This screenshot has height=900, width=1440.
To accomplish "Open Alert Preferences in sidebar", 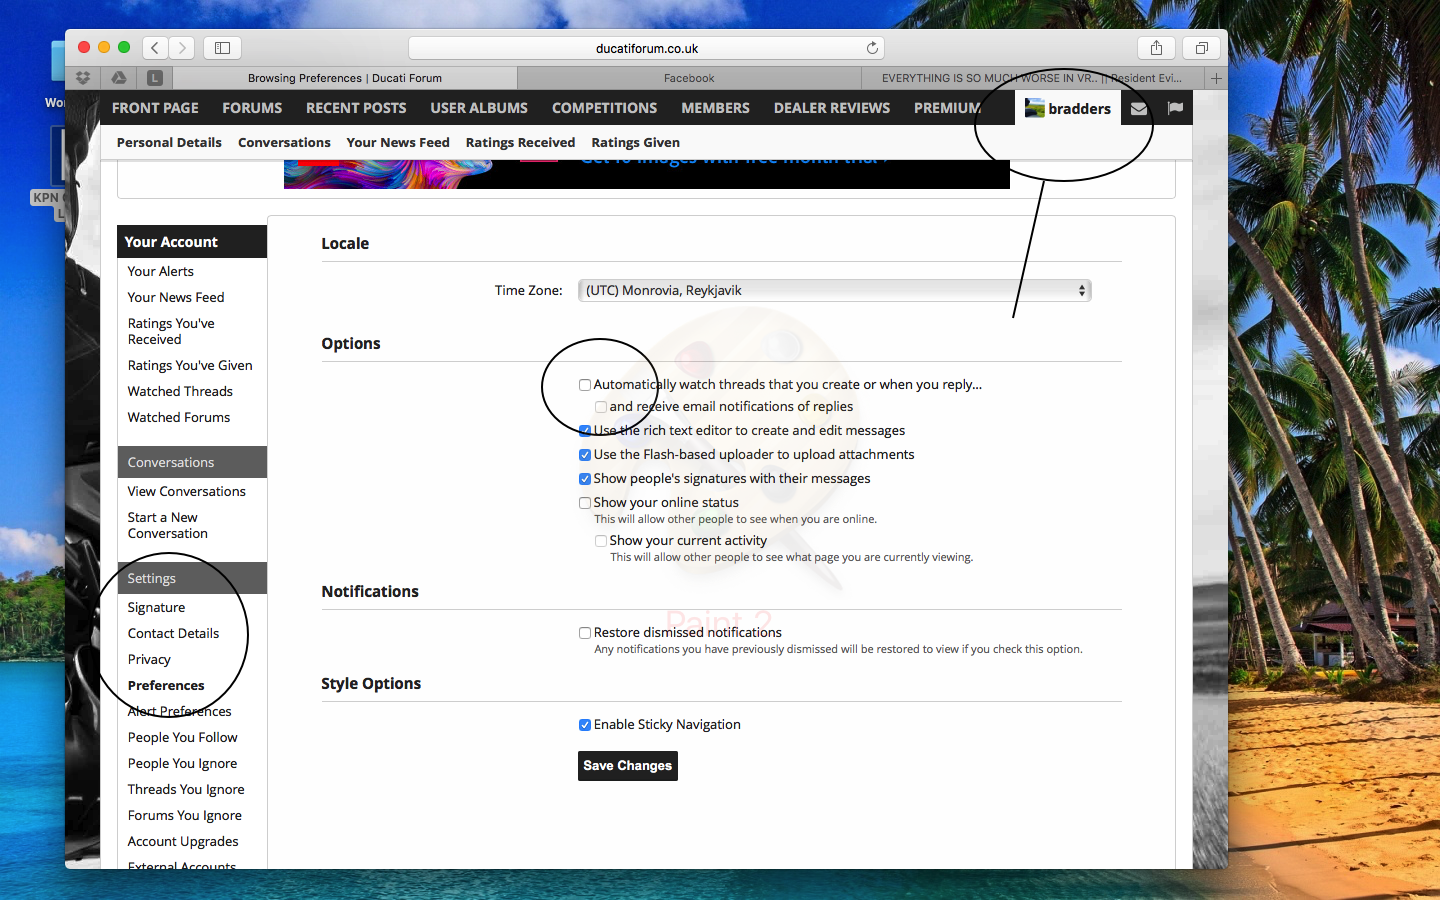I will (179, 711).
